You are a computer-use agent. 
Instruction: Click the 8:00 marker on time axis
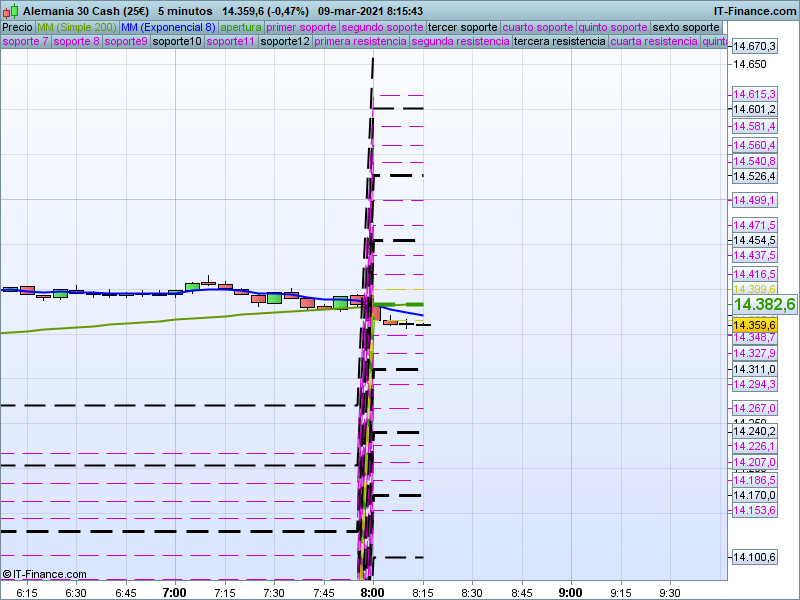tap(373, 592)
